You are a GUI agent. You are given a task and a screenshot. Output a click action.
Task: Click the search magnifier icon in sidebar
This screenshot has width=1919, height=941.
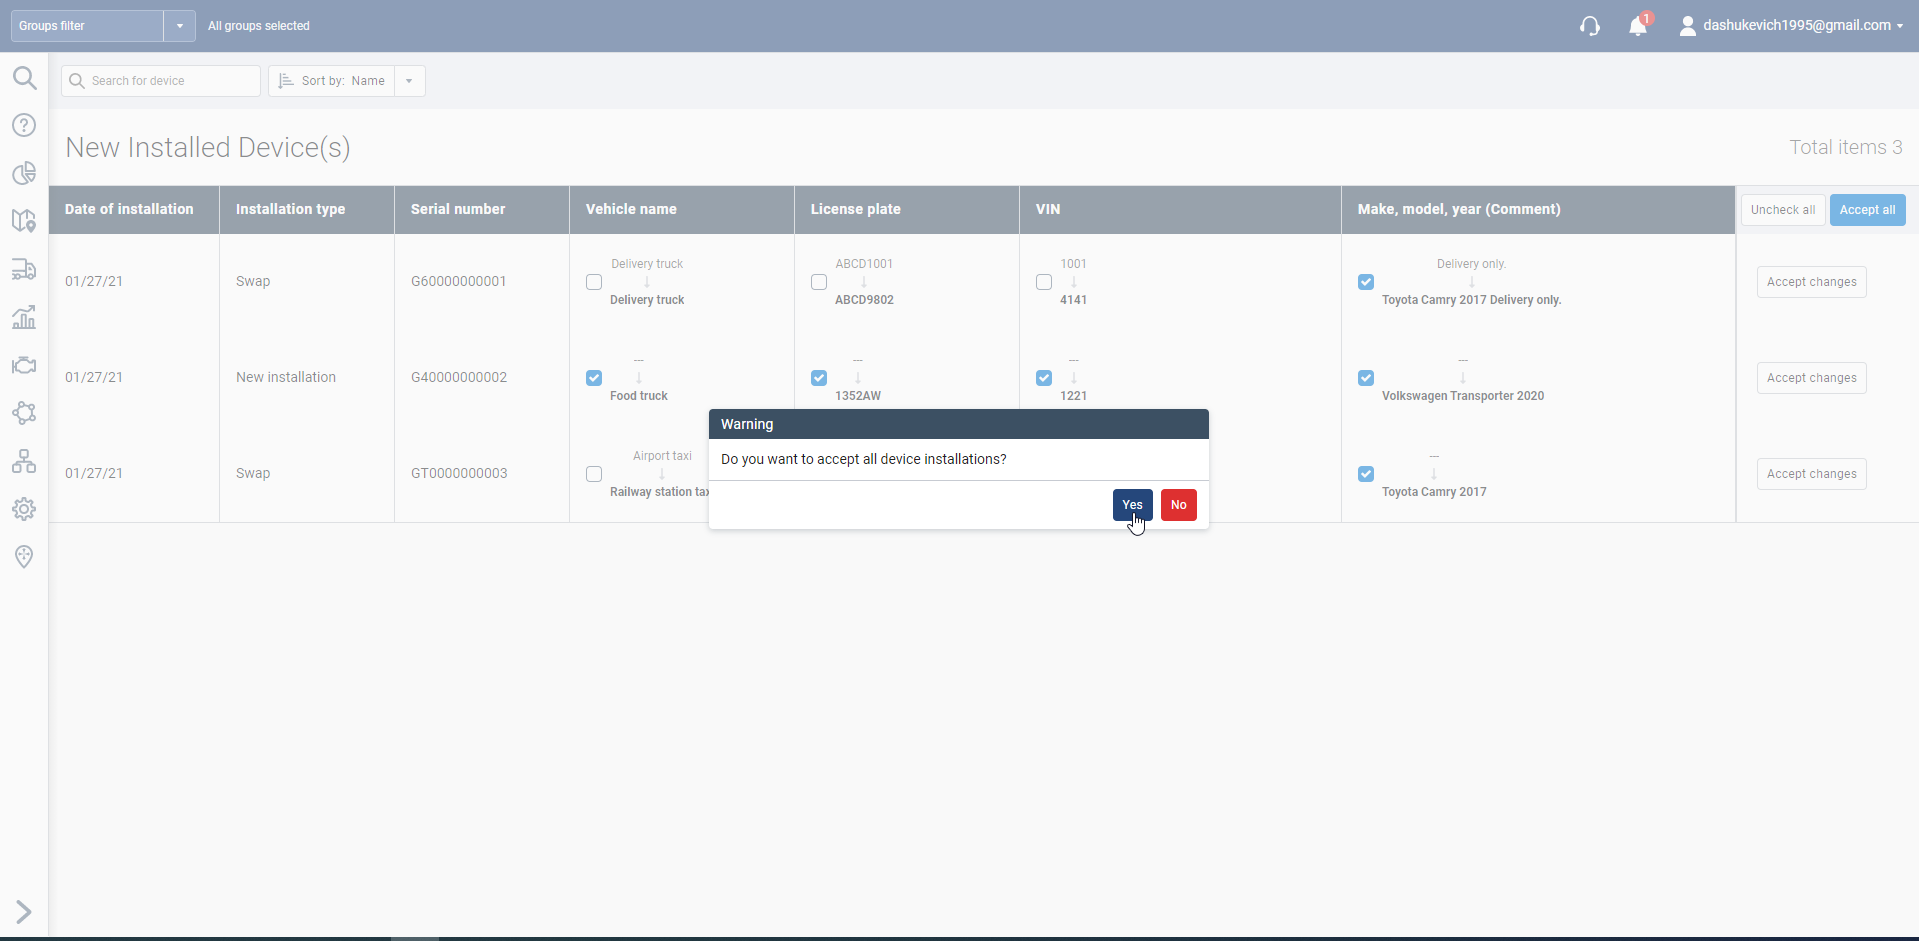pyautogui.click(x=24, y=78)
